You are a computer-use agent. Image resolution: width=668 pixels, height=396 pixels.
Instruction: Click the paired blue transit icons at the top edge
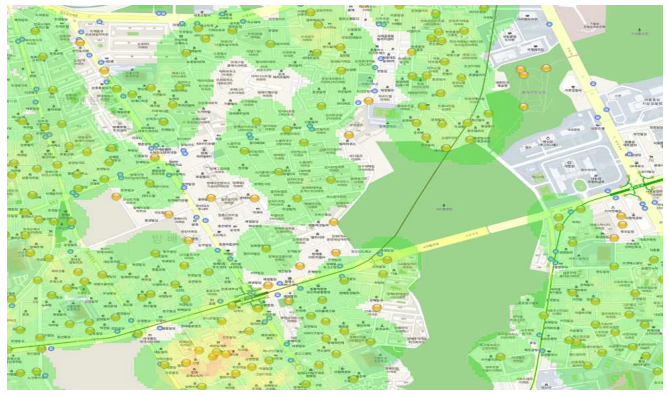(161, 14)
